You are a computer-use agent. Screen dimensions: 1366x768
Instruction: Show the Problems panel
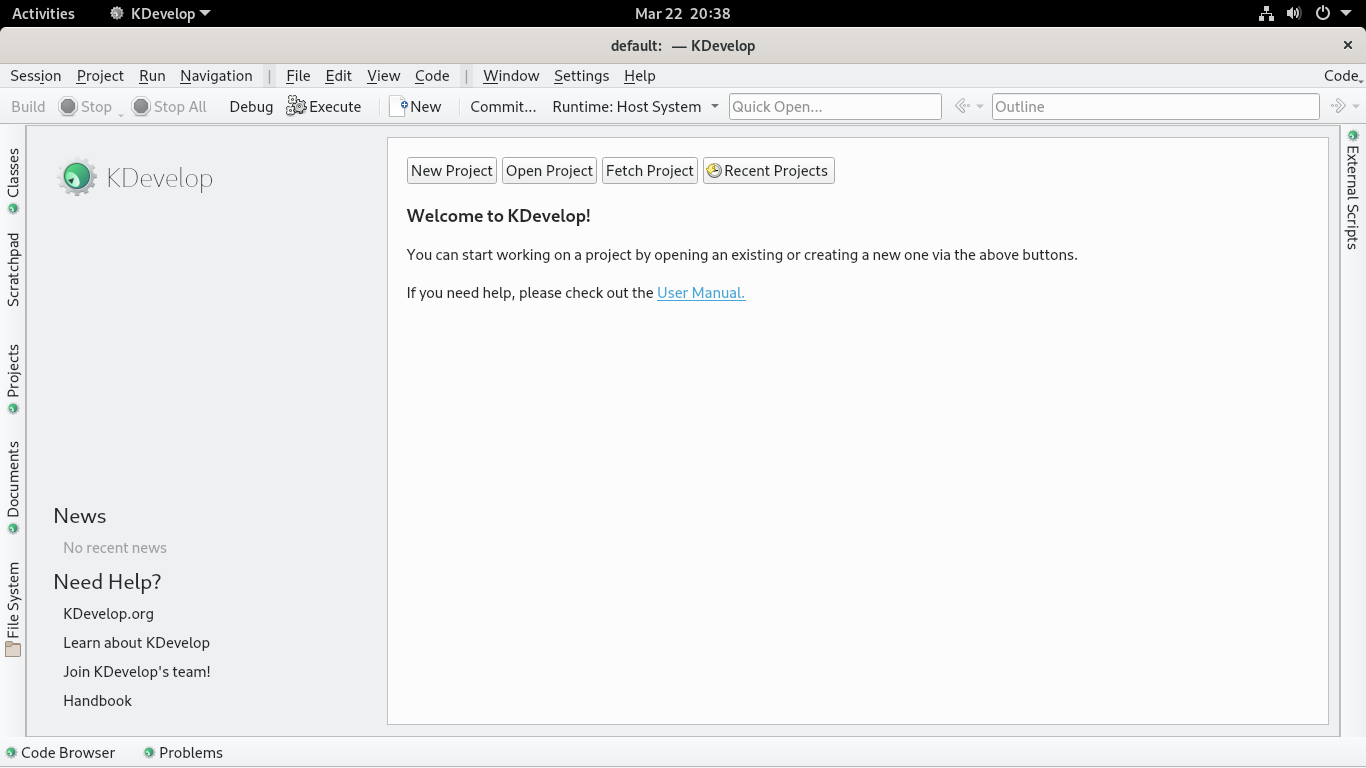click(x=183, y=753)
